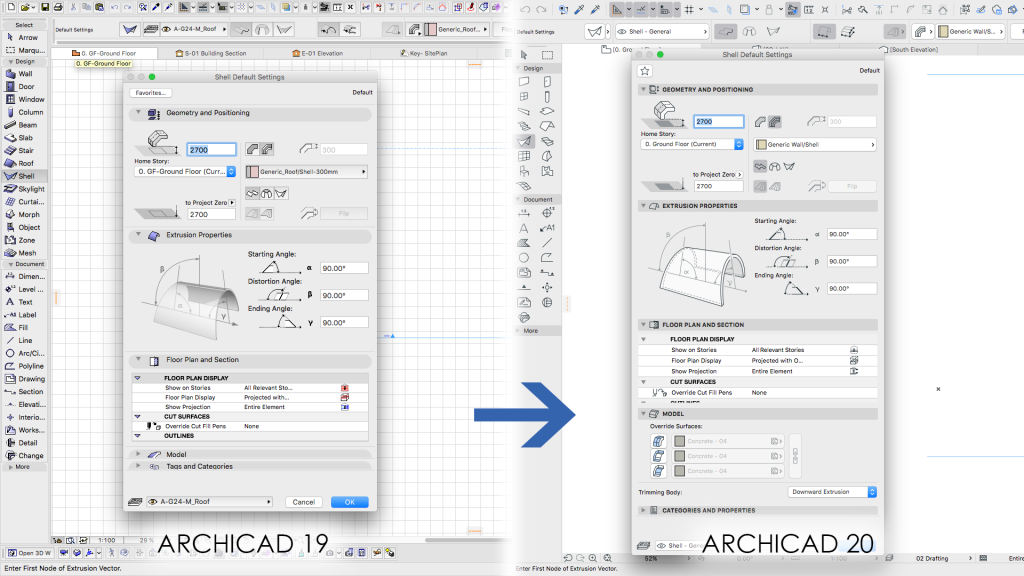Switch to Key- SitePlan tab
Screen dimensions: 1024x576
pyautogui.click(x=423, y=53)
